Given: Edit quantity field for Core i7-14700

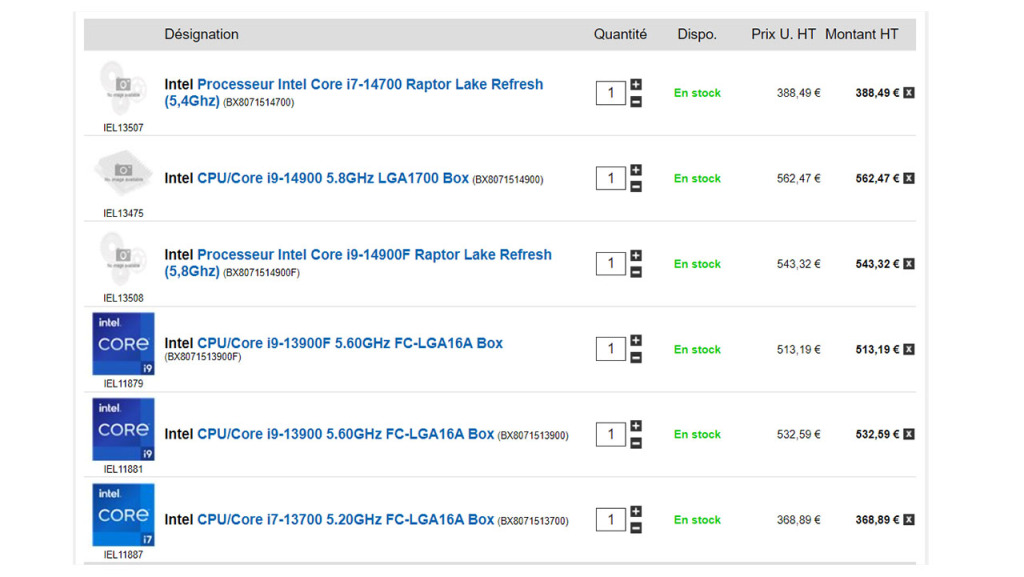Looking at the screenshot, I should coord(611,93).
